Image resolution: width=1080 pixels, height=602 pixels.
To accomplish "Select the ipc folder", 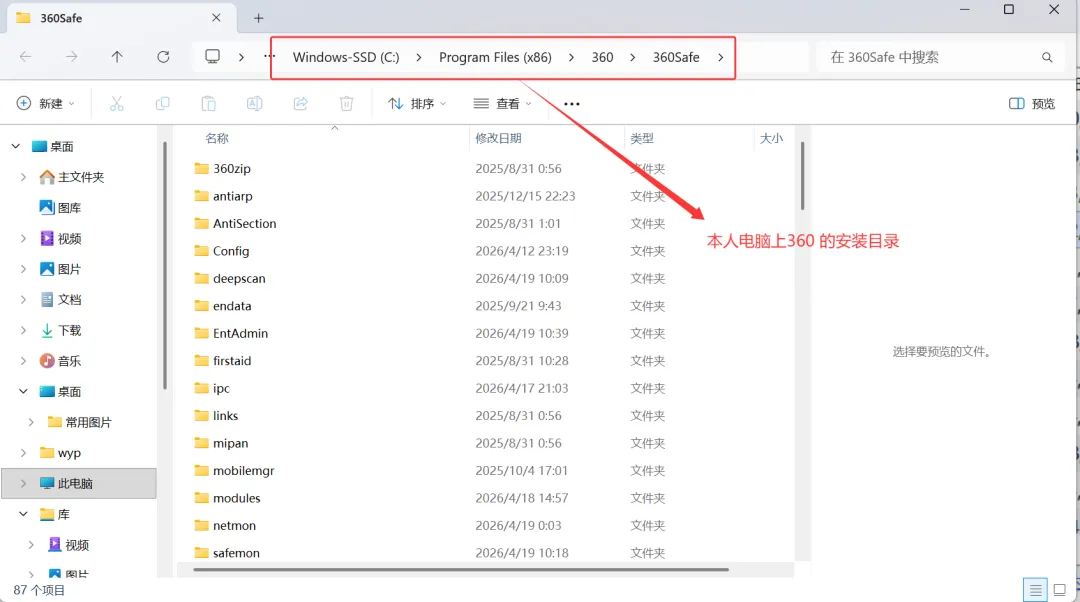I will click(x=211, y=389).
